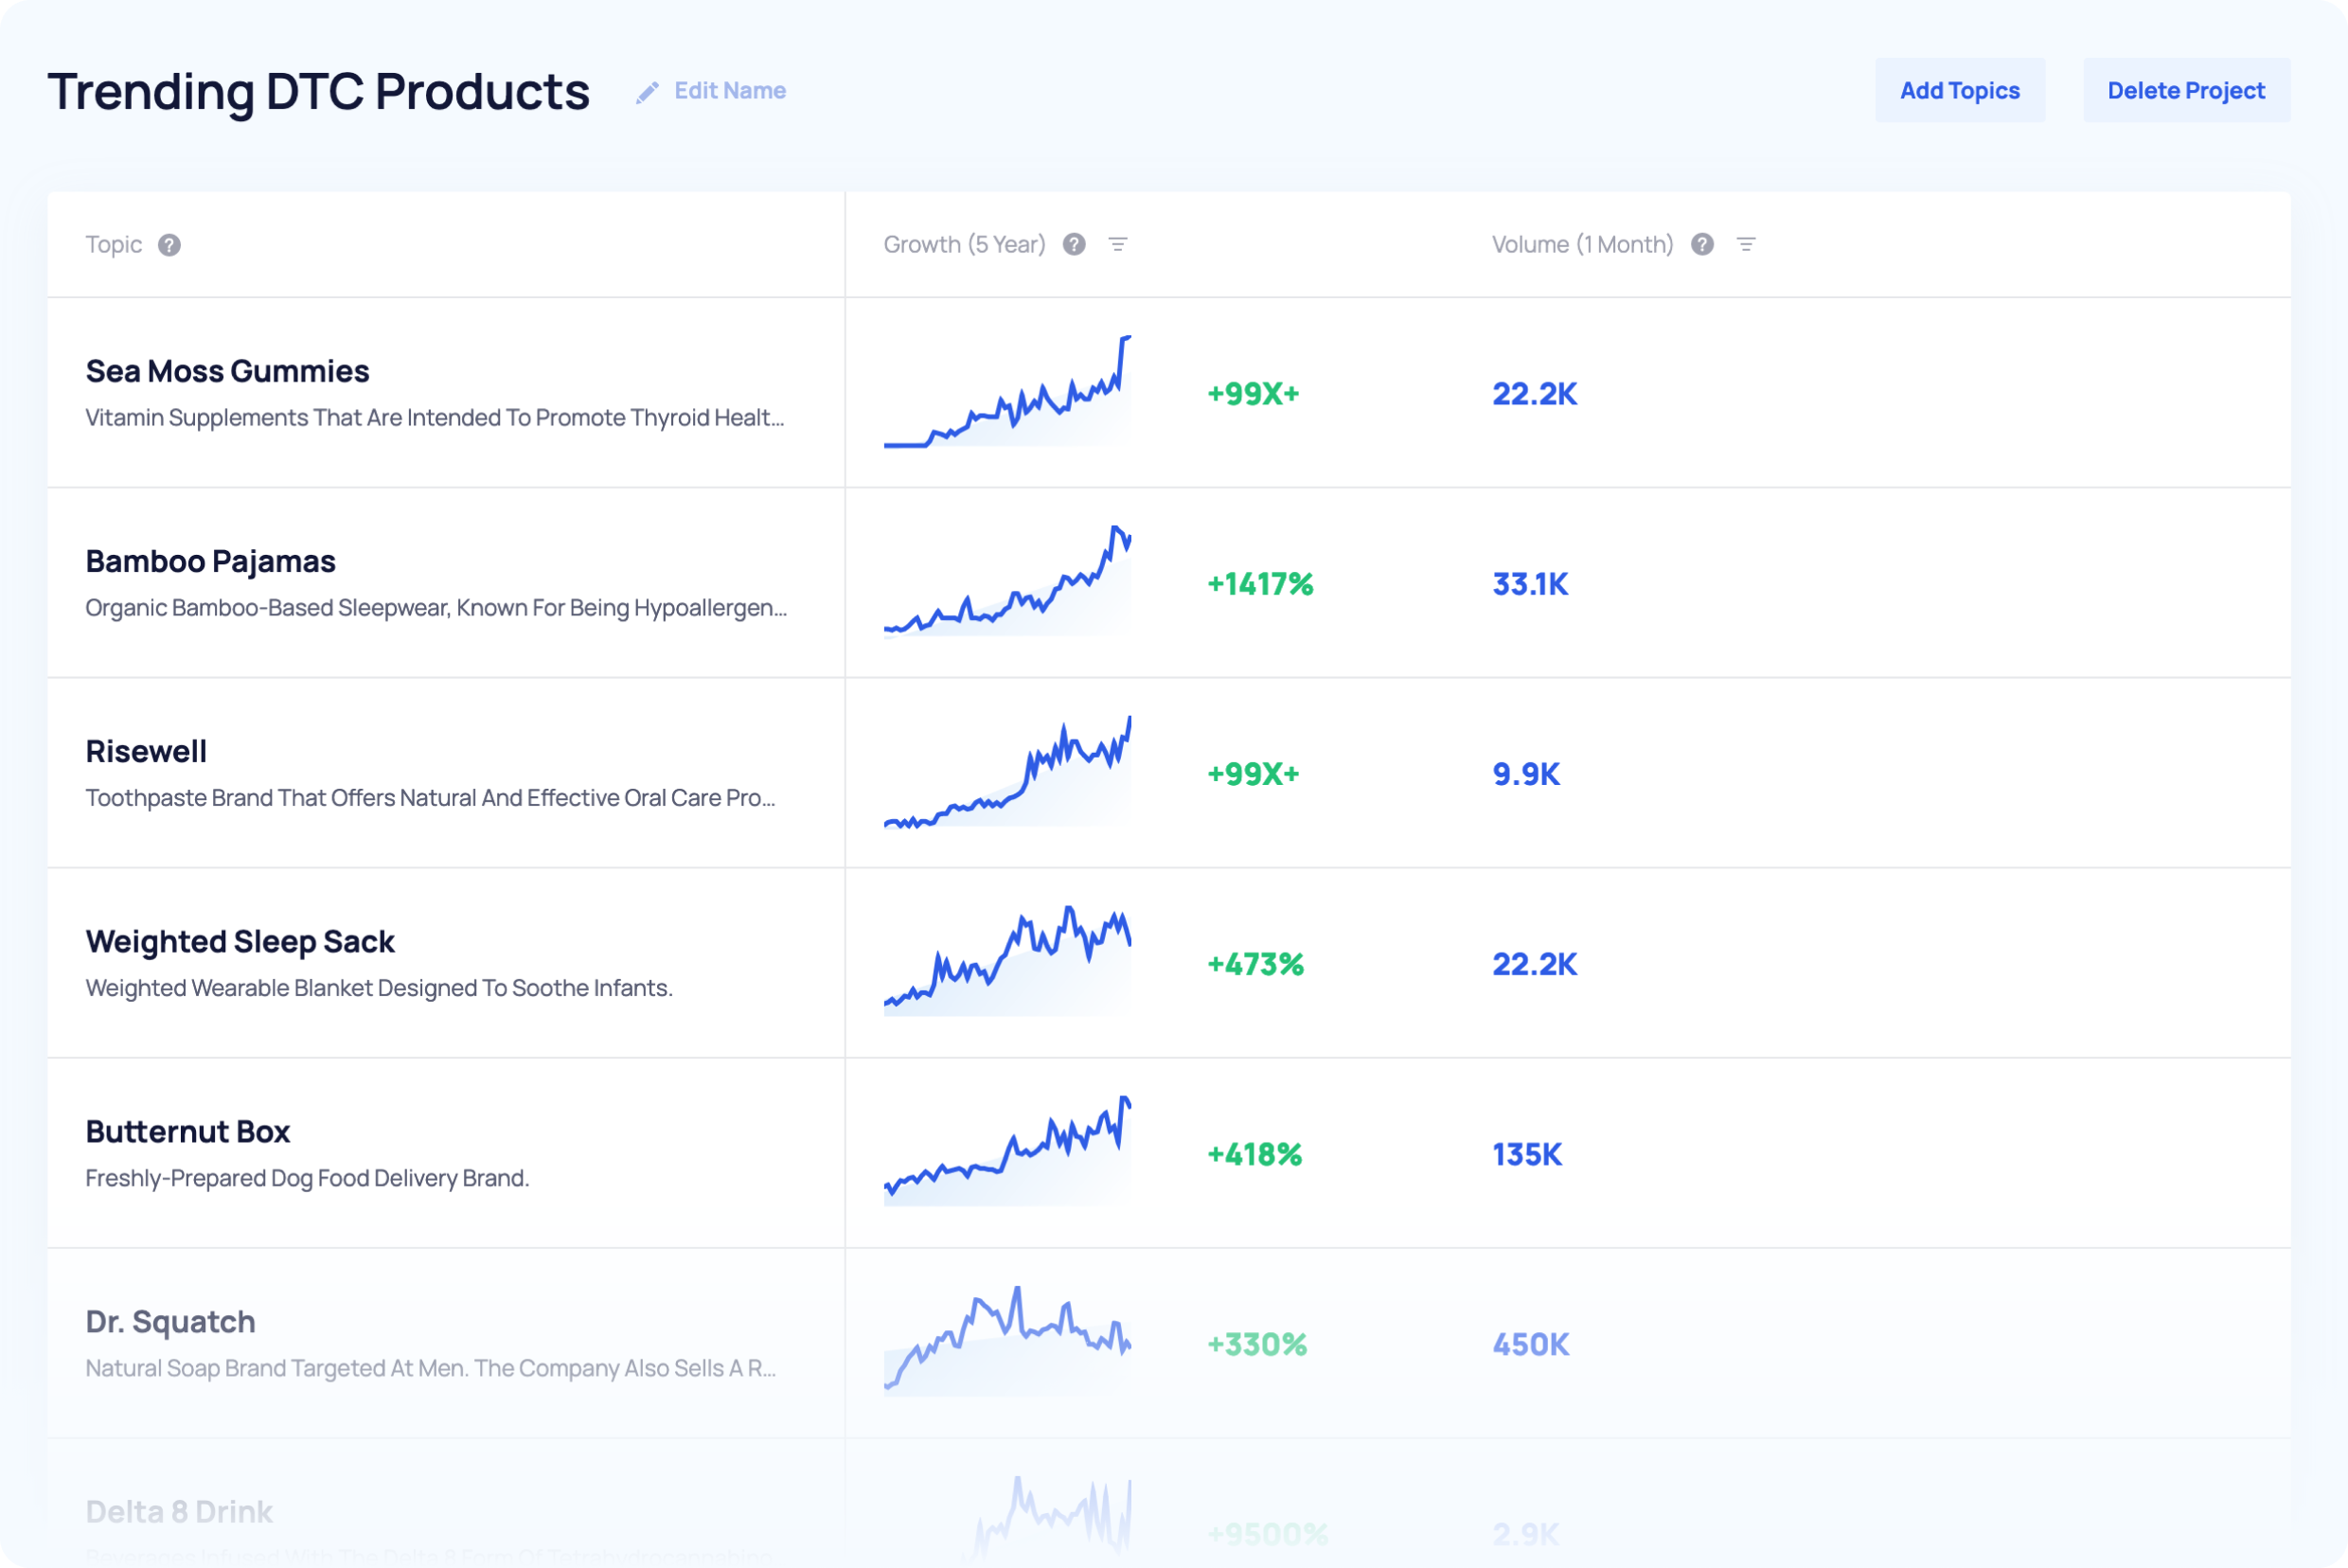2348x1568 pixels.
Task: Click the pencil edit icon beside the title
Action: (x=647, y=92)
